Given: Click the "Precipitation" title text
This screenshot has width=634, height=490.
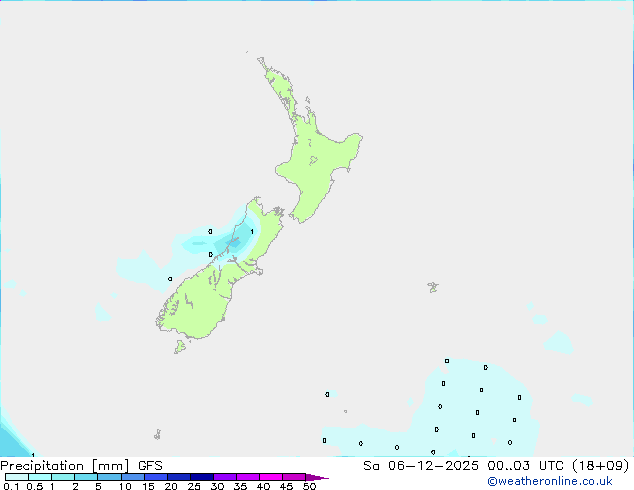Looking at the screenshot, I should tap(42, 466).
